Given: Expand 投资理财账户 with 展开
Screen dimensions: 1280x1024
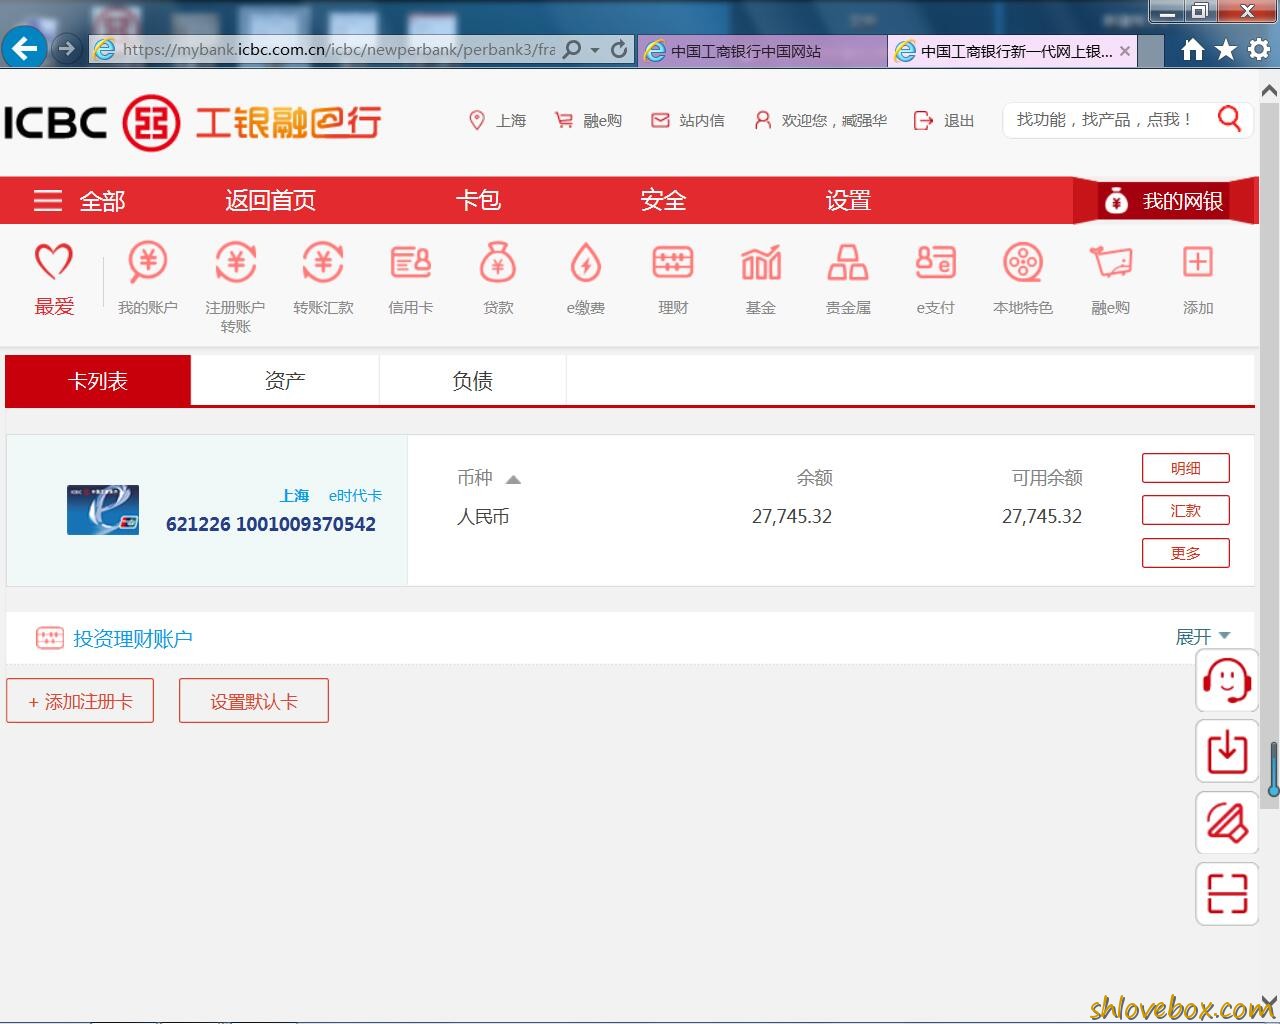Looking at the screenshot, I should pyautogui.click(x=1203, y=637).
